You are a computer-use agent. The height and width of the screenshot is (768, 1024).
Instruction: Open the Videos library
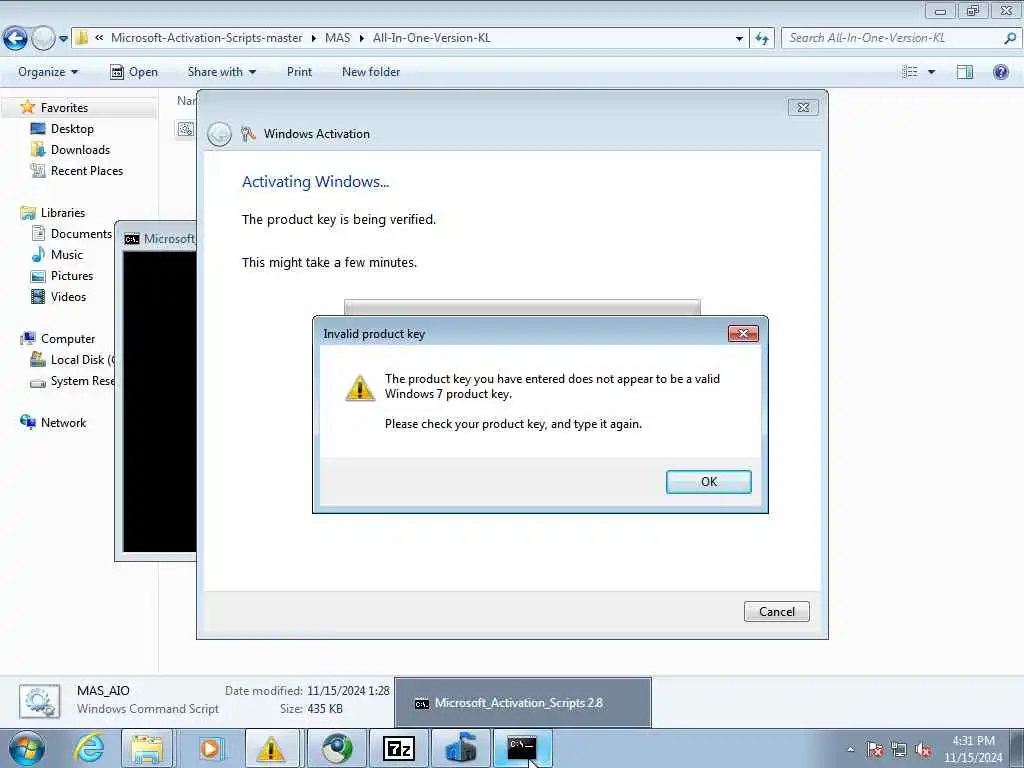pos(68,296)
